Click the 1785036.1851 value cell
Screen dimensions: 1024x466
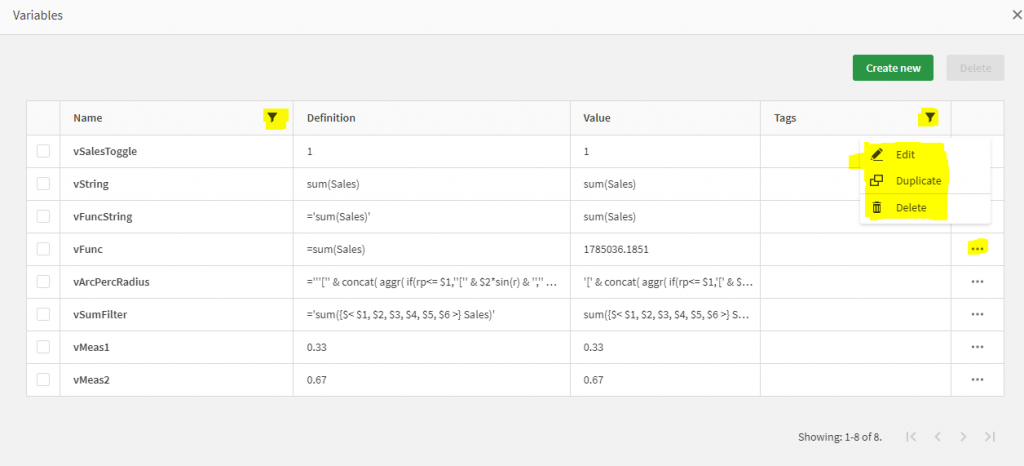pyautogui.click(x=665, y=249)
